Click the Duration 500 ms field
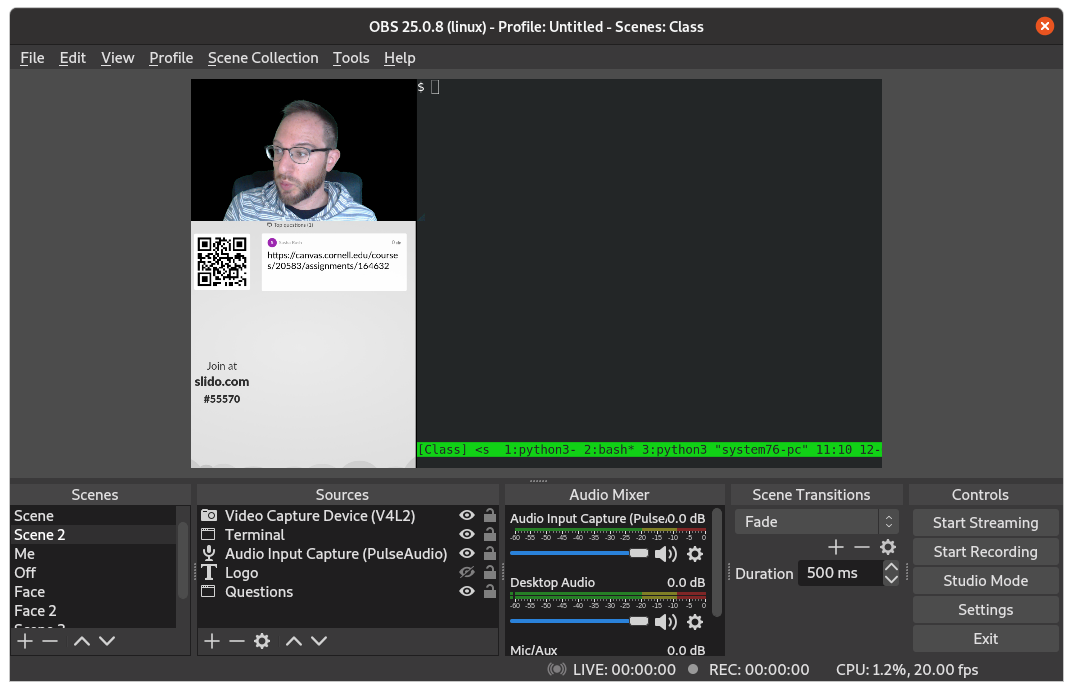The width and height of the screenshot is (1073, 691). tap(840, 573)
